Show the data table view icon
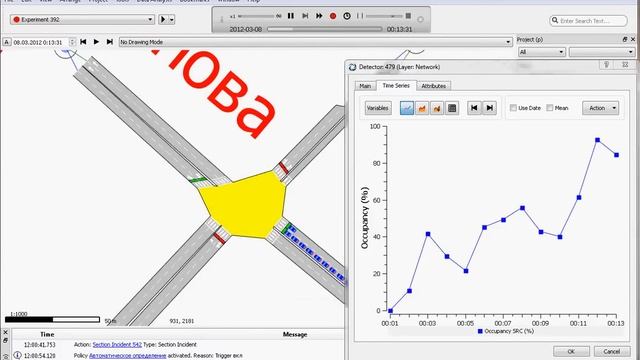Screen dimensions: 640x360 (452, 108)
